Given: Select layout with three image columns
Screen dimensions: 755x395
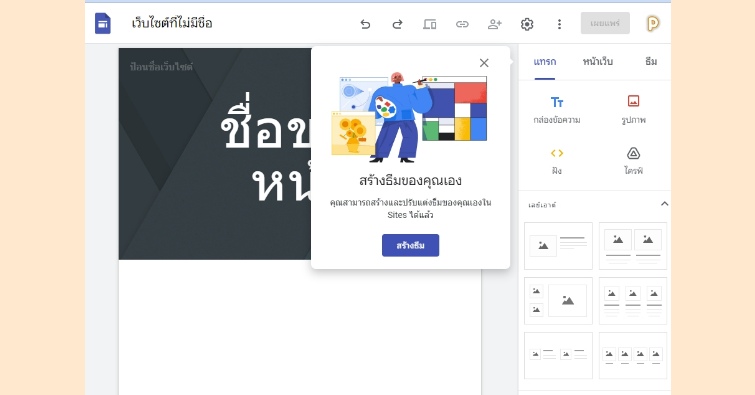Looking at the screenshot, I should pyautogui.click(x=633, y=301).
